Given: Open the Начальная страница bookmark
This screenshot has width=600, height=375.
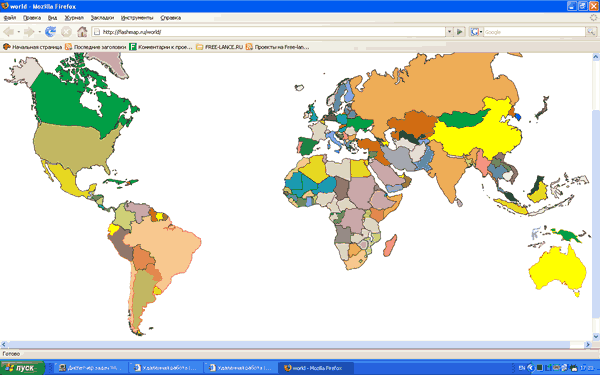Looking at the screenshot, I should 33,47.
